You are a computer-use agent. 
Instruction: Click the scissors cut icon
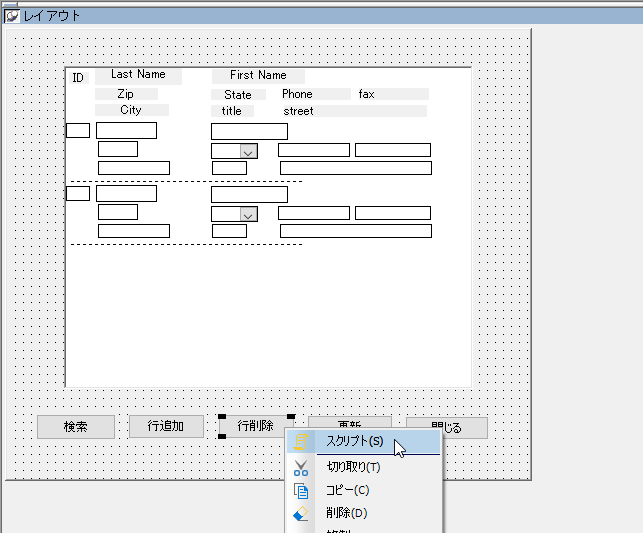301,466
